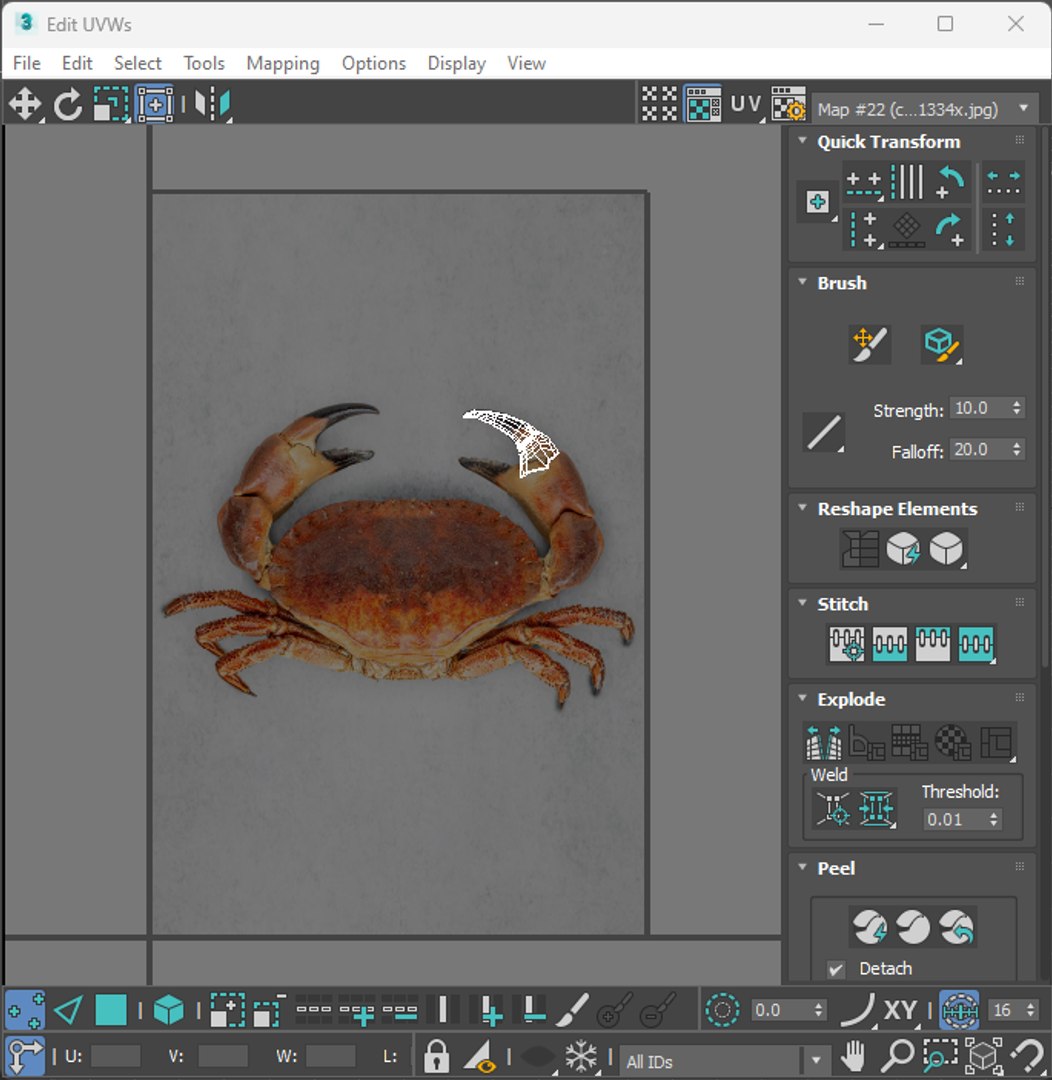Click the Mirror horizontal tool
This screenshot has height=1080, width=1052.
coord(212,105)
